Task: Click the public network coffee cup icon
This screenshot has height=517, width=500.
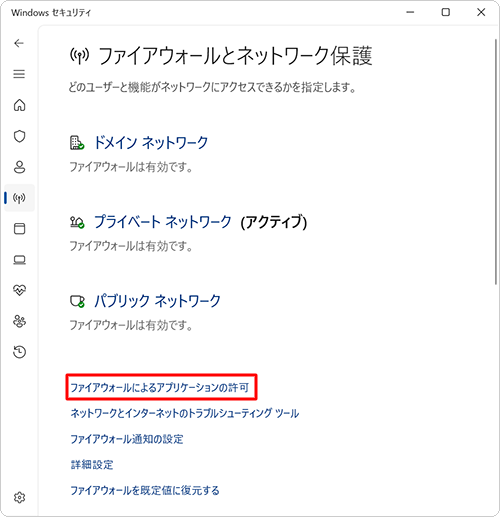Action: [77, 301]
